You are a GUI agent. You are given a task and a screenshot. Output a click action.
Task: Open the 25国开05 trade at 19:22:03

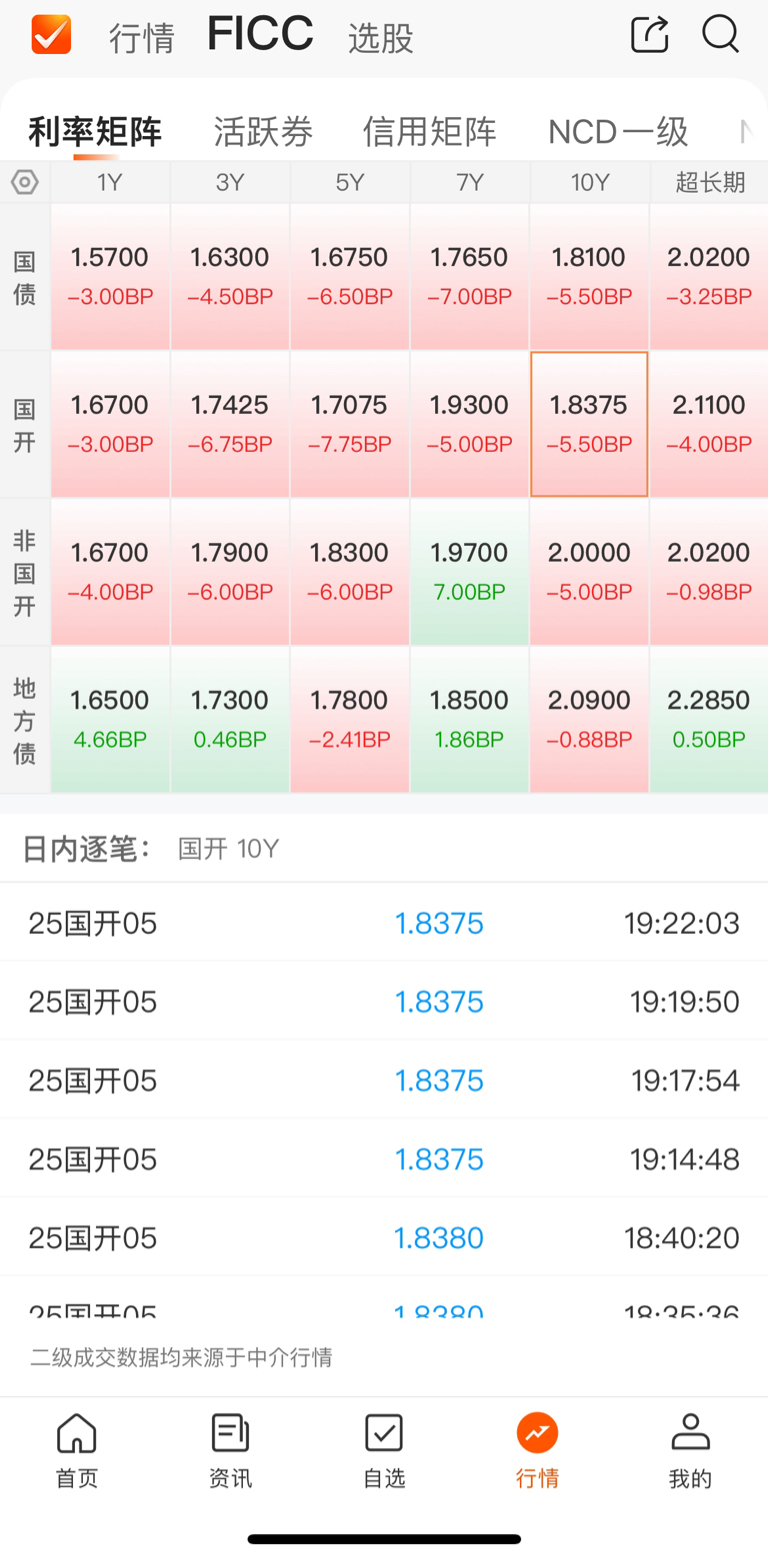384,923
